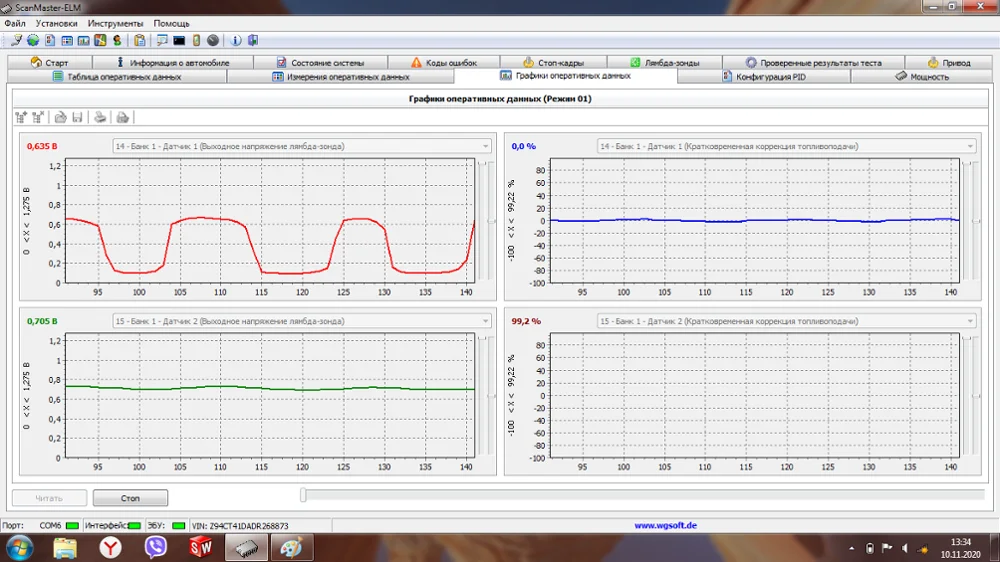The image size is (1000, 562).
Task: Select Графики оперативных данных tab
Action: tap(566, 76)
